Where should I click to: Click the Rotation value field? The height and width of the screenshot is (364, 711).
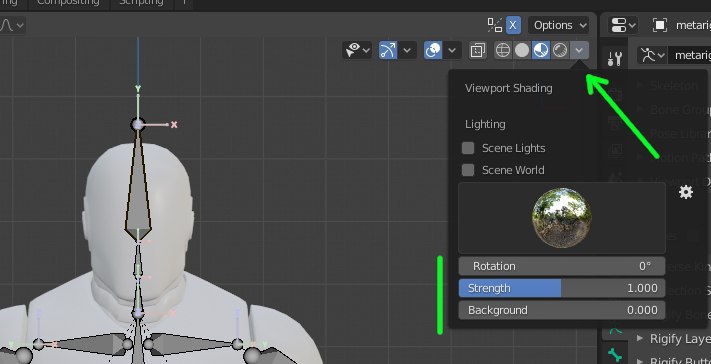coord(562,266)
